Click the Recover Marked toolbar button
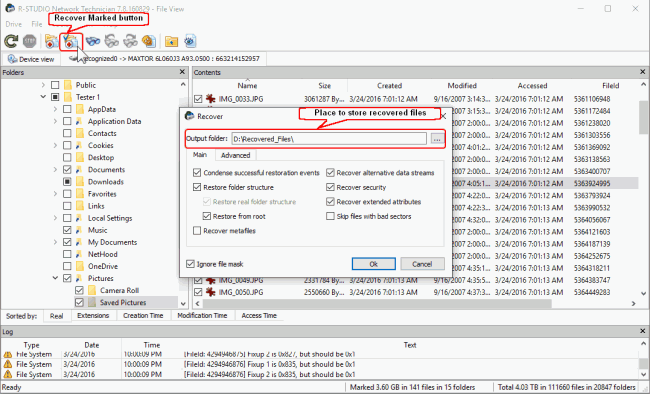Image resolution: width=650 pixels, height=394 pixels. point(70,41)
